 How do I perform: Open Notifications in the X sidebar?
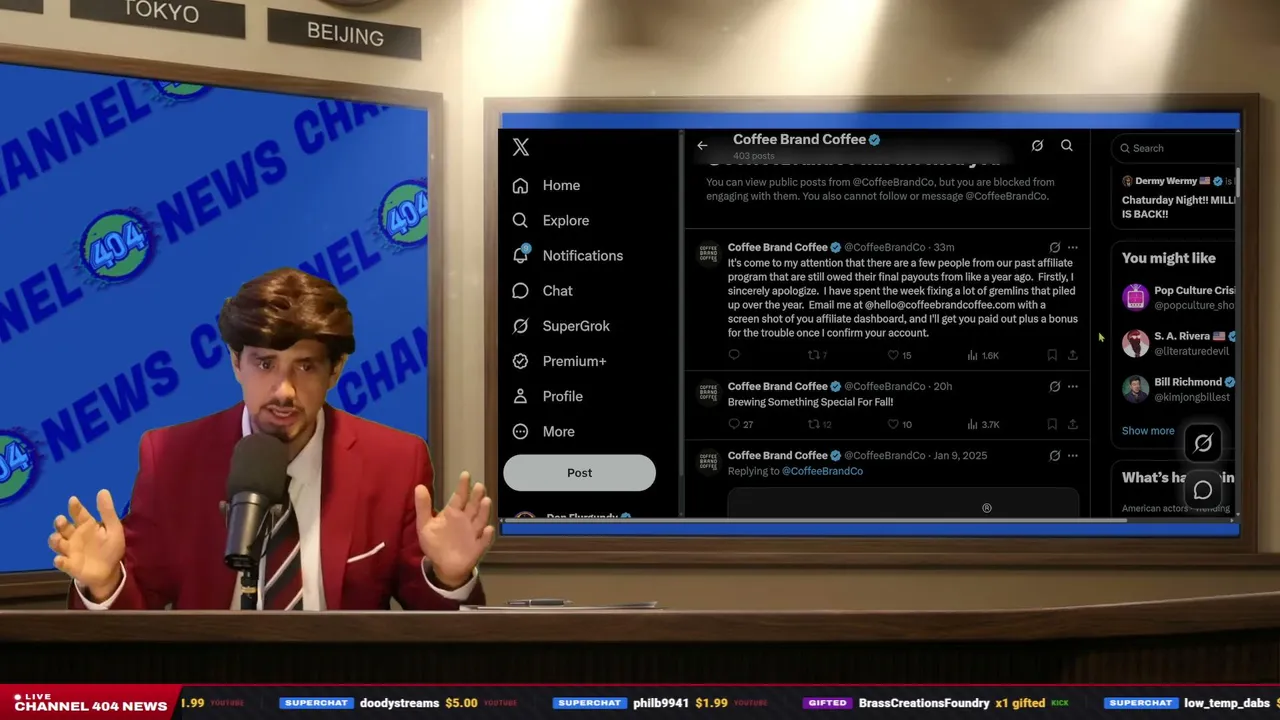[567, 255]
